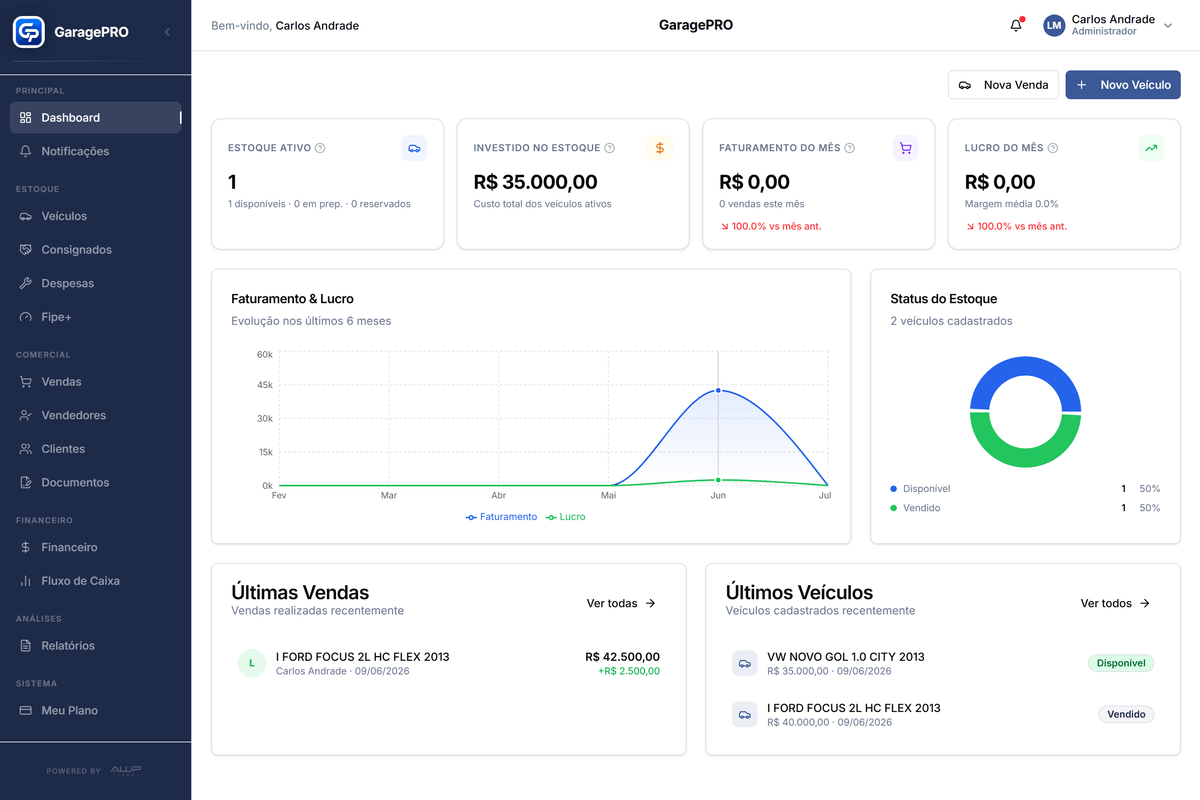Click help icon beside Lucro do Mês
This screenshot has width=1200, height=800.
click(1053, 148)
